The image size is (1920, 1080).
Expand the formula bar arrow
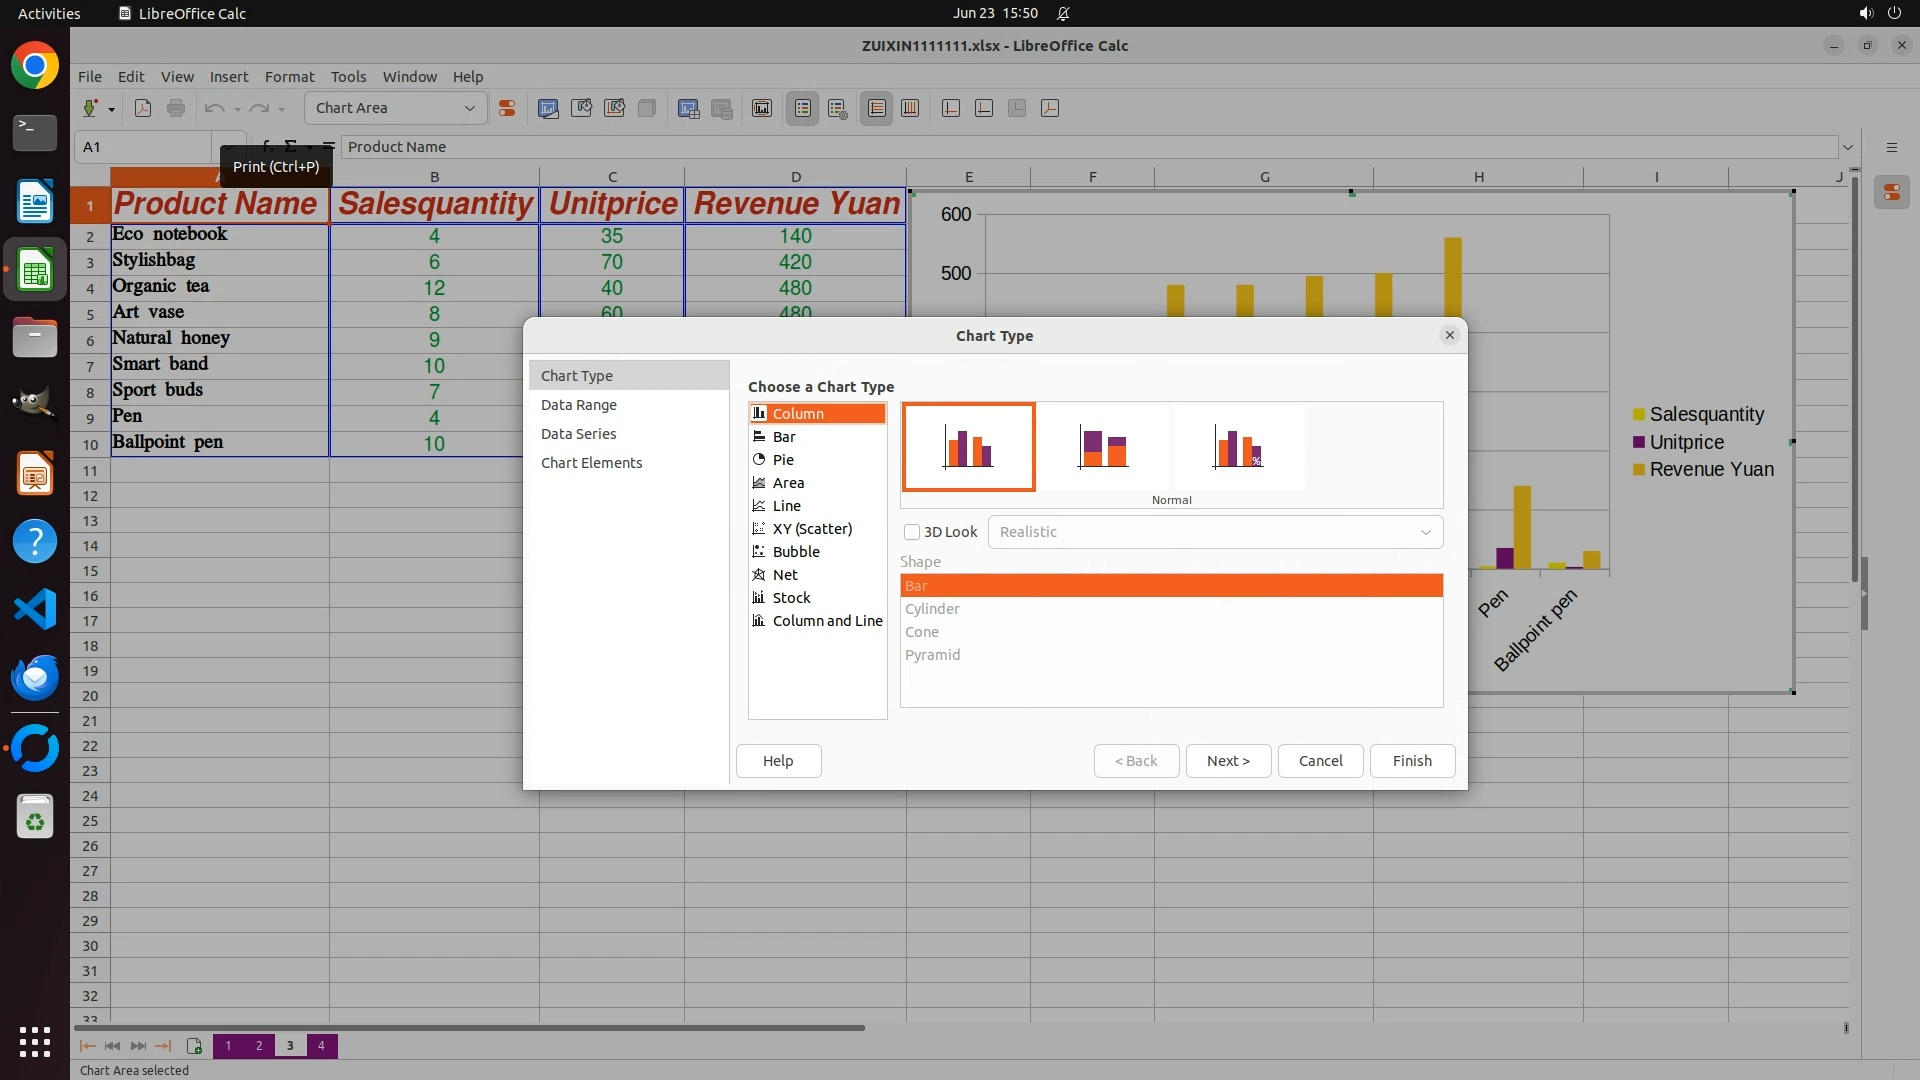coord(1847,147)
